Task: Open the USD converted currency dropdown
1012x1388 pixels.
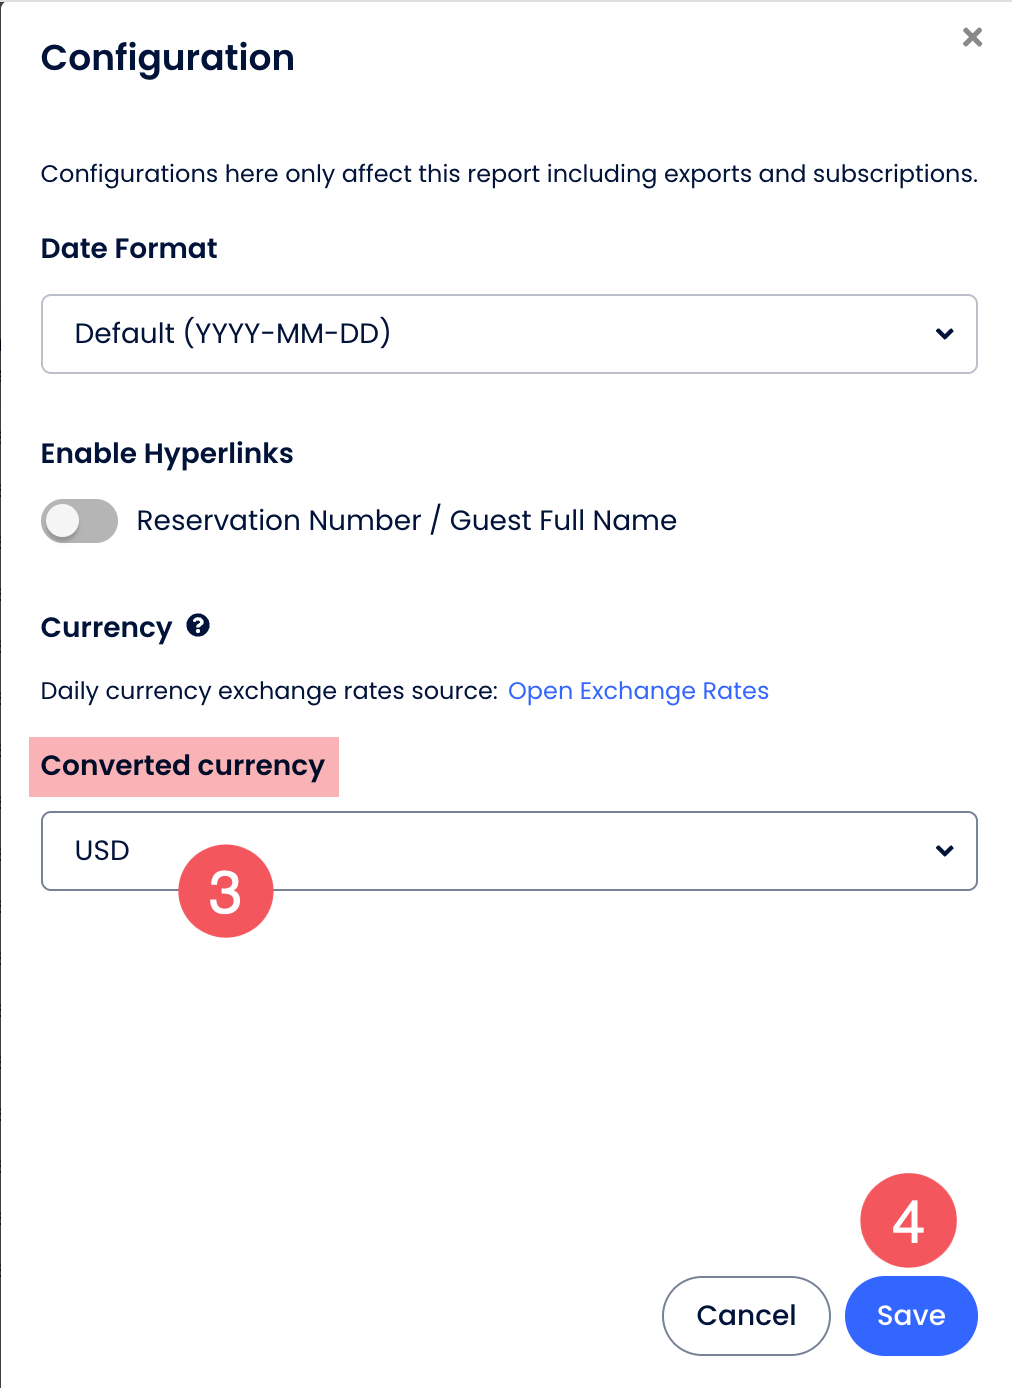Action: tap(560, 851)
